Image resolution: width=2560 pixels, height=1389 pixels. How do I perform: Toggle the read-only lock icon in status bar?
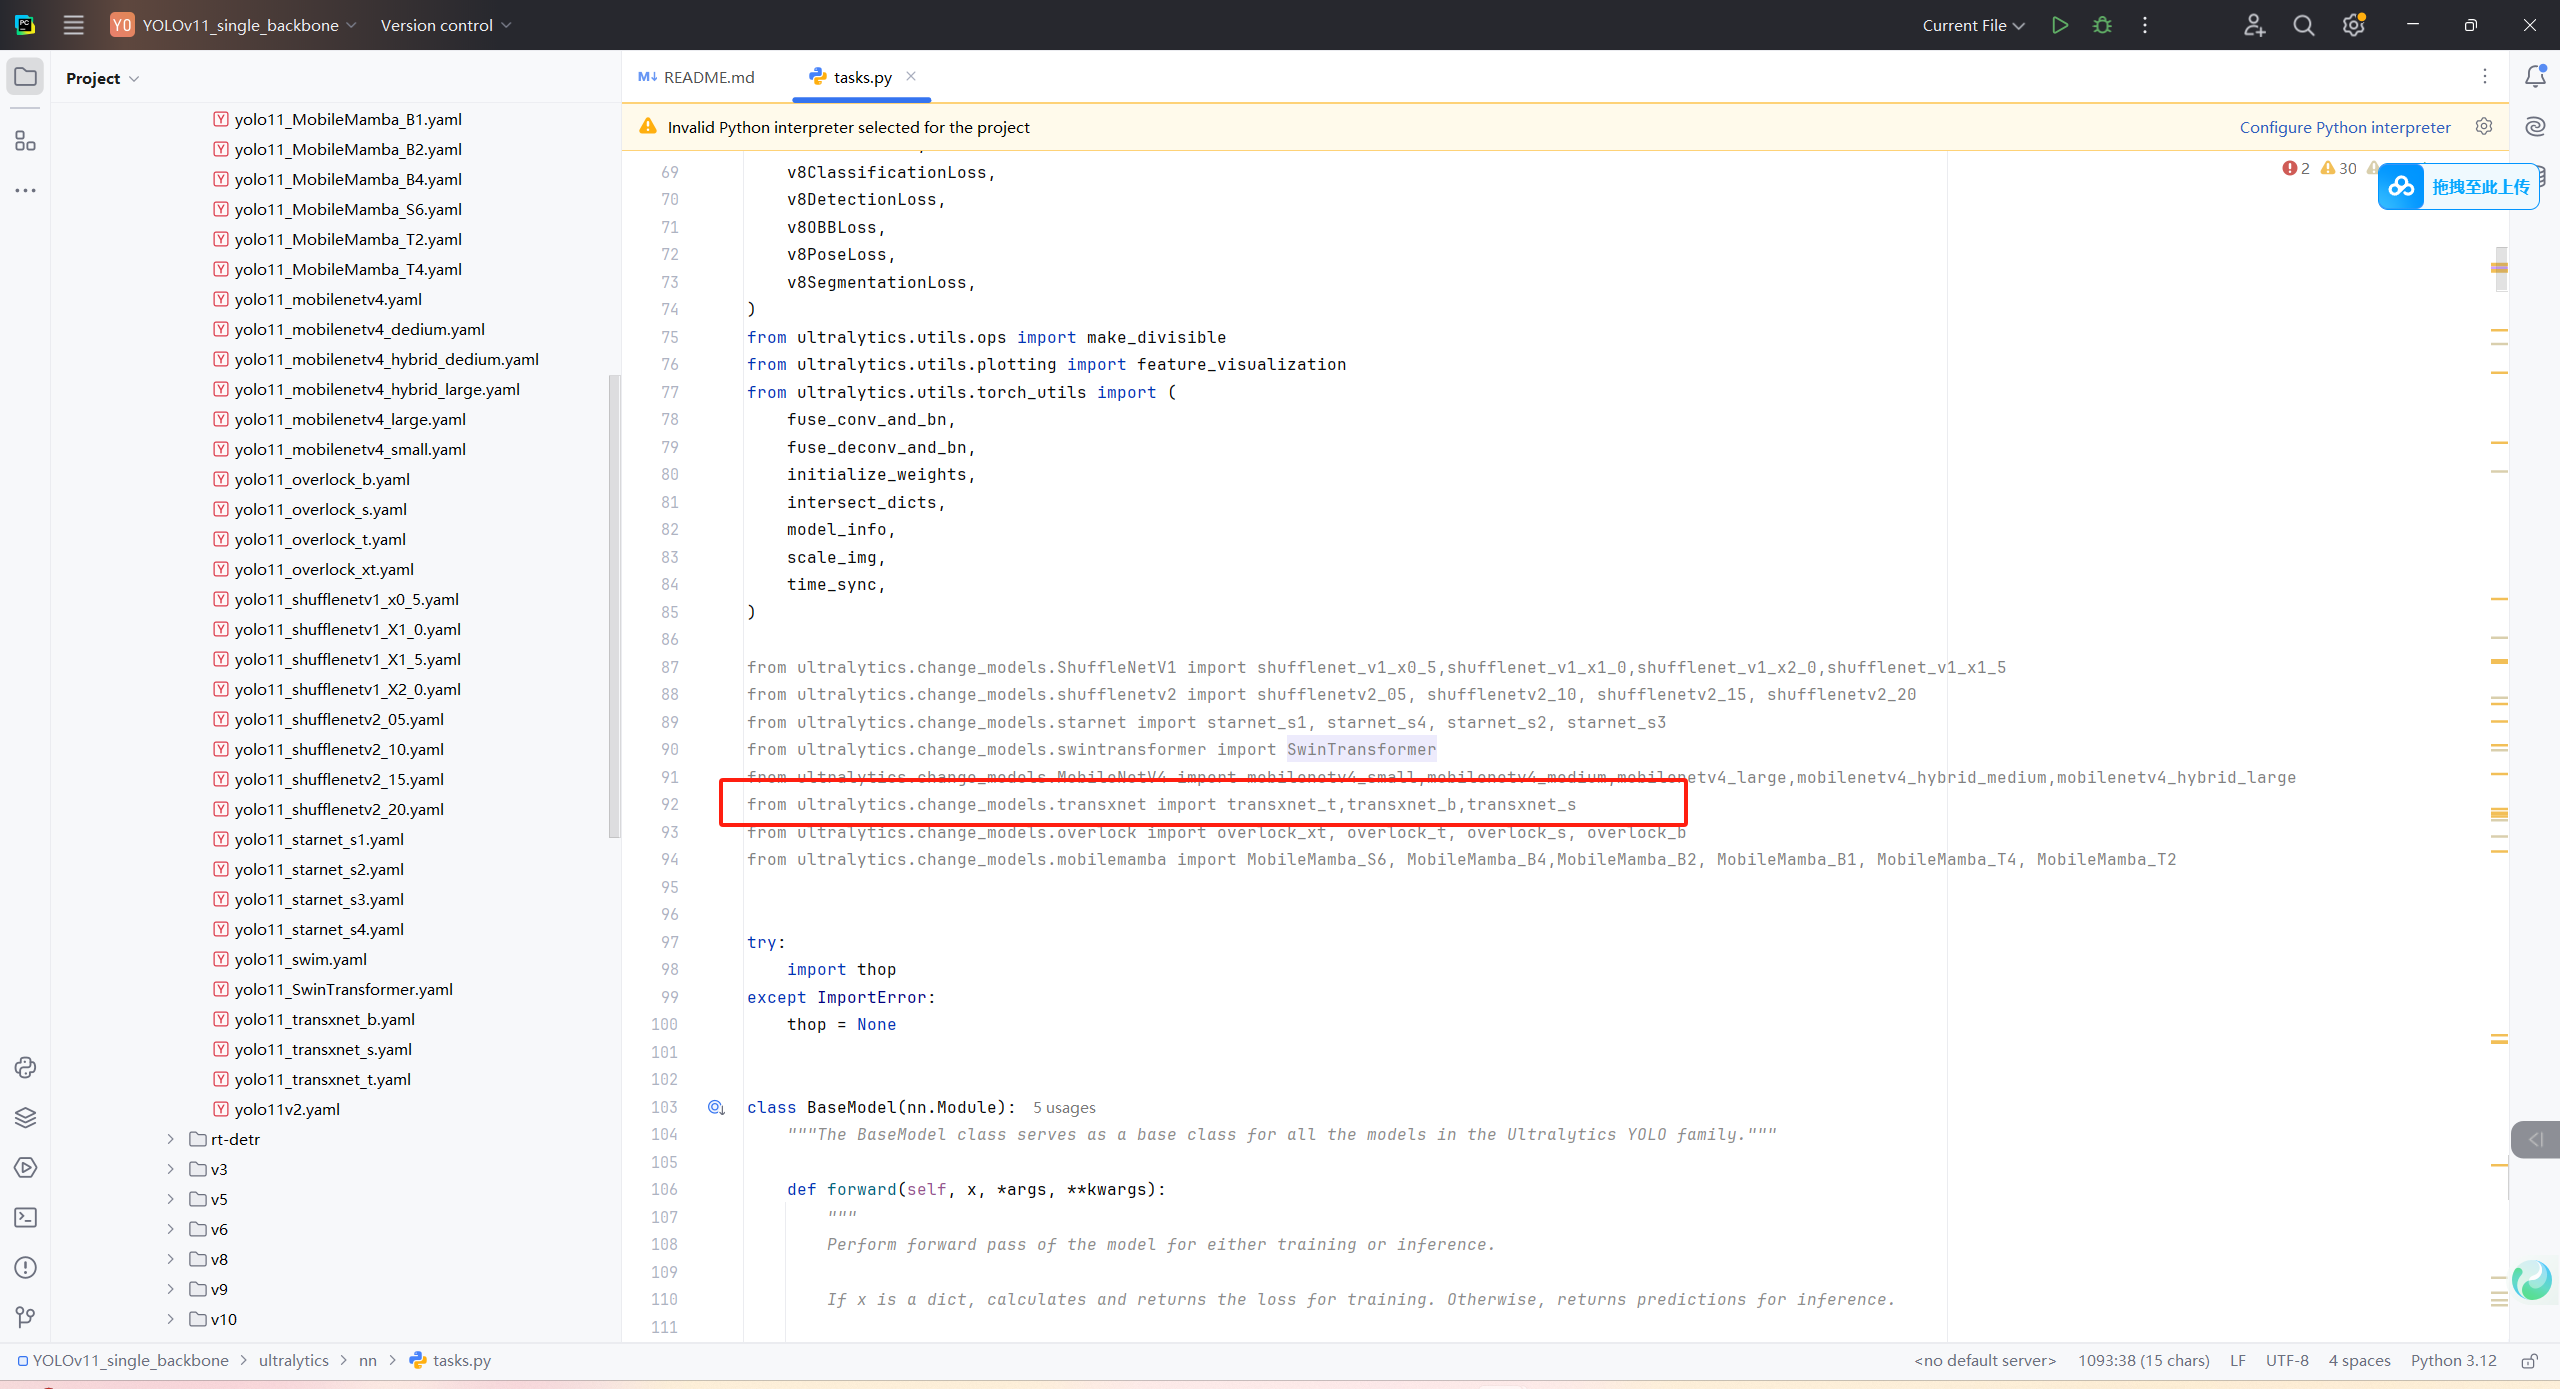tap(2529, 1360)
